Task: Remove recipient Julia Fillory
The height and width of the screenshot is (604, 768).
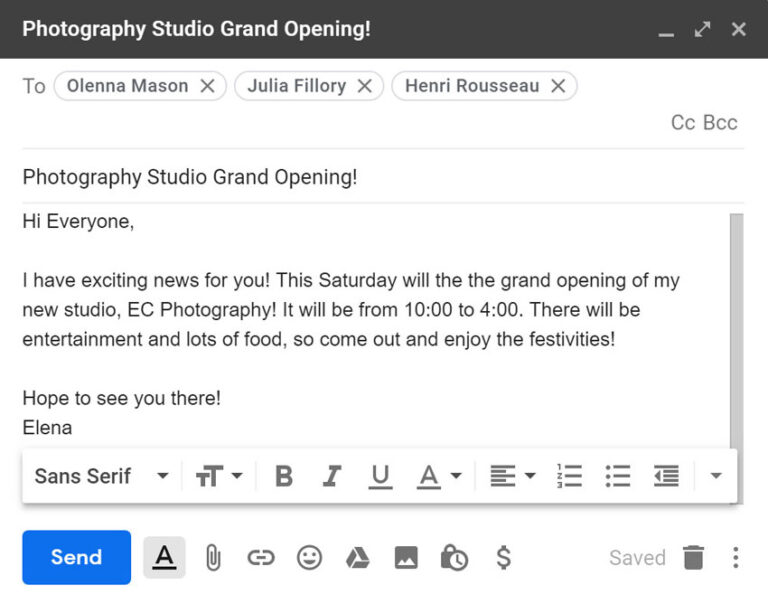Action: pyautogui.click(x=364, y=86)
